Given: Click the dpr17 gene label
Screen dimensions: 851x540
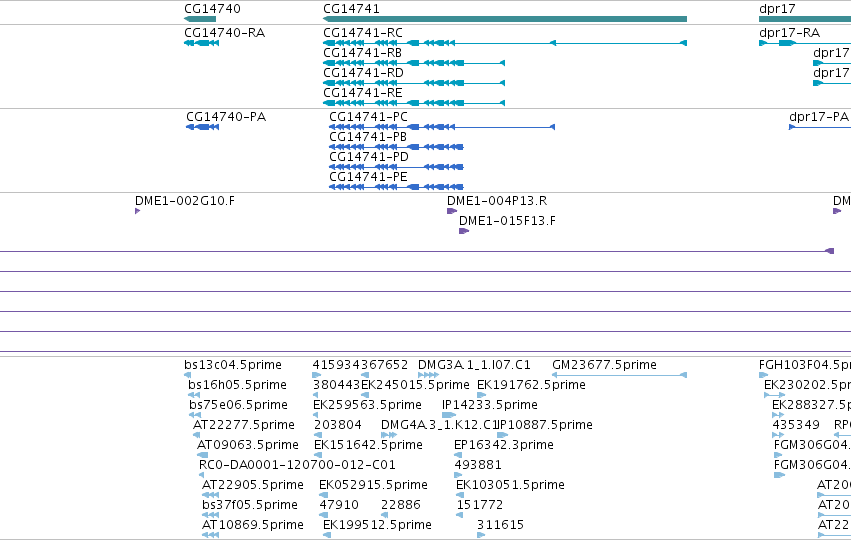Looking at the screenshot, I should 777,9.
